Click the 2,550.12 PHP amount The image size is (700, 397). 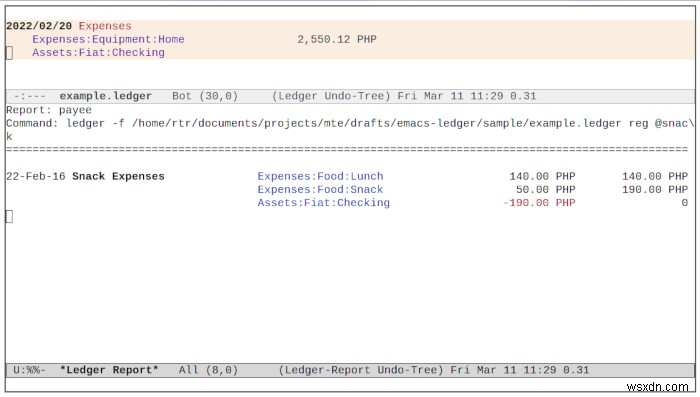click(337, 39)
